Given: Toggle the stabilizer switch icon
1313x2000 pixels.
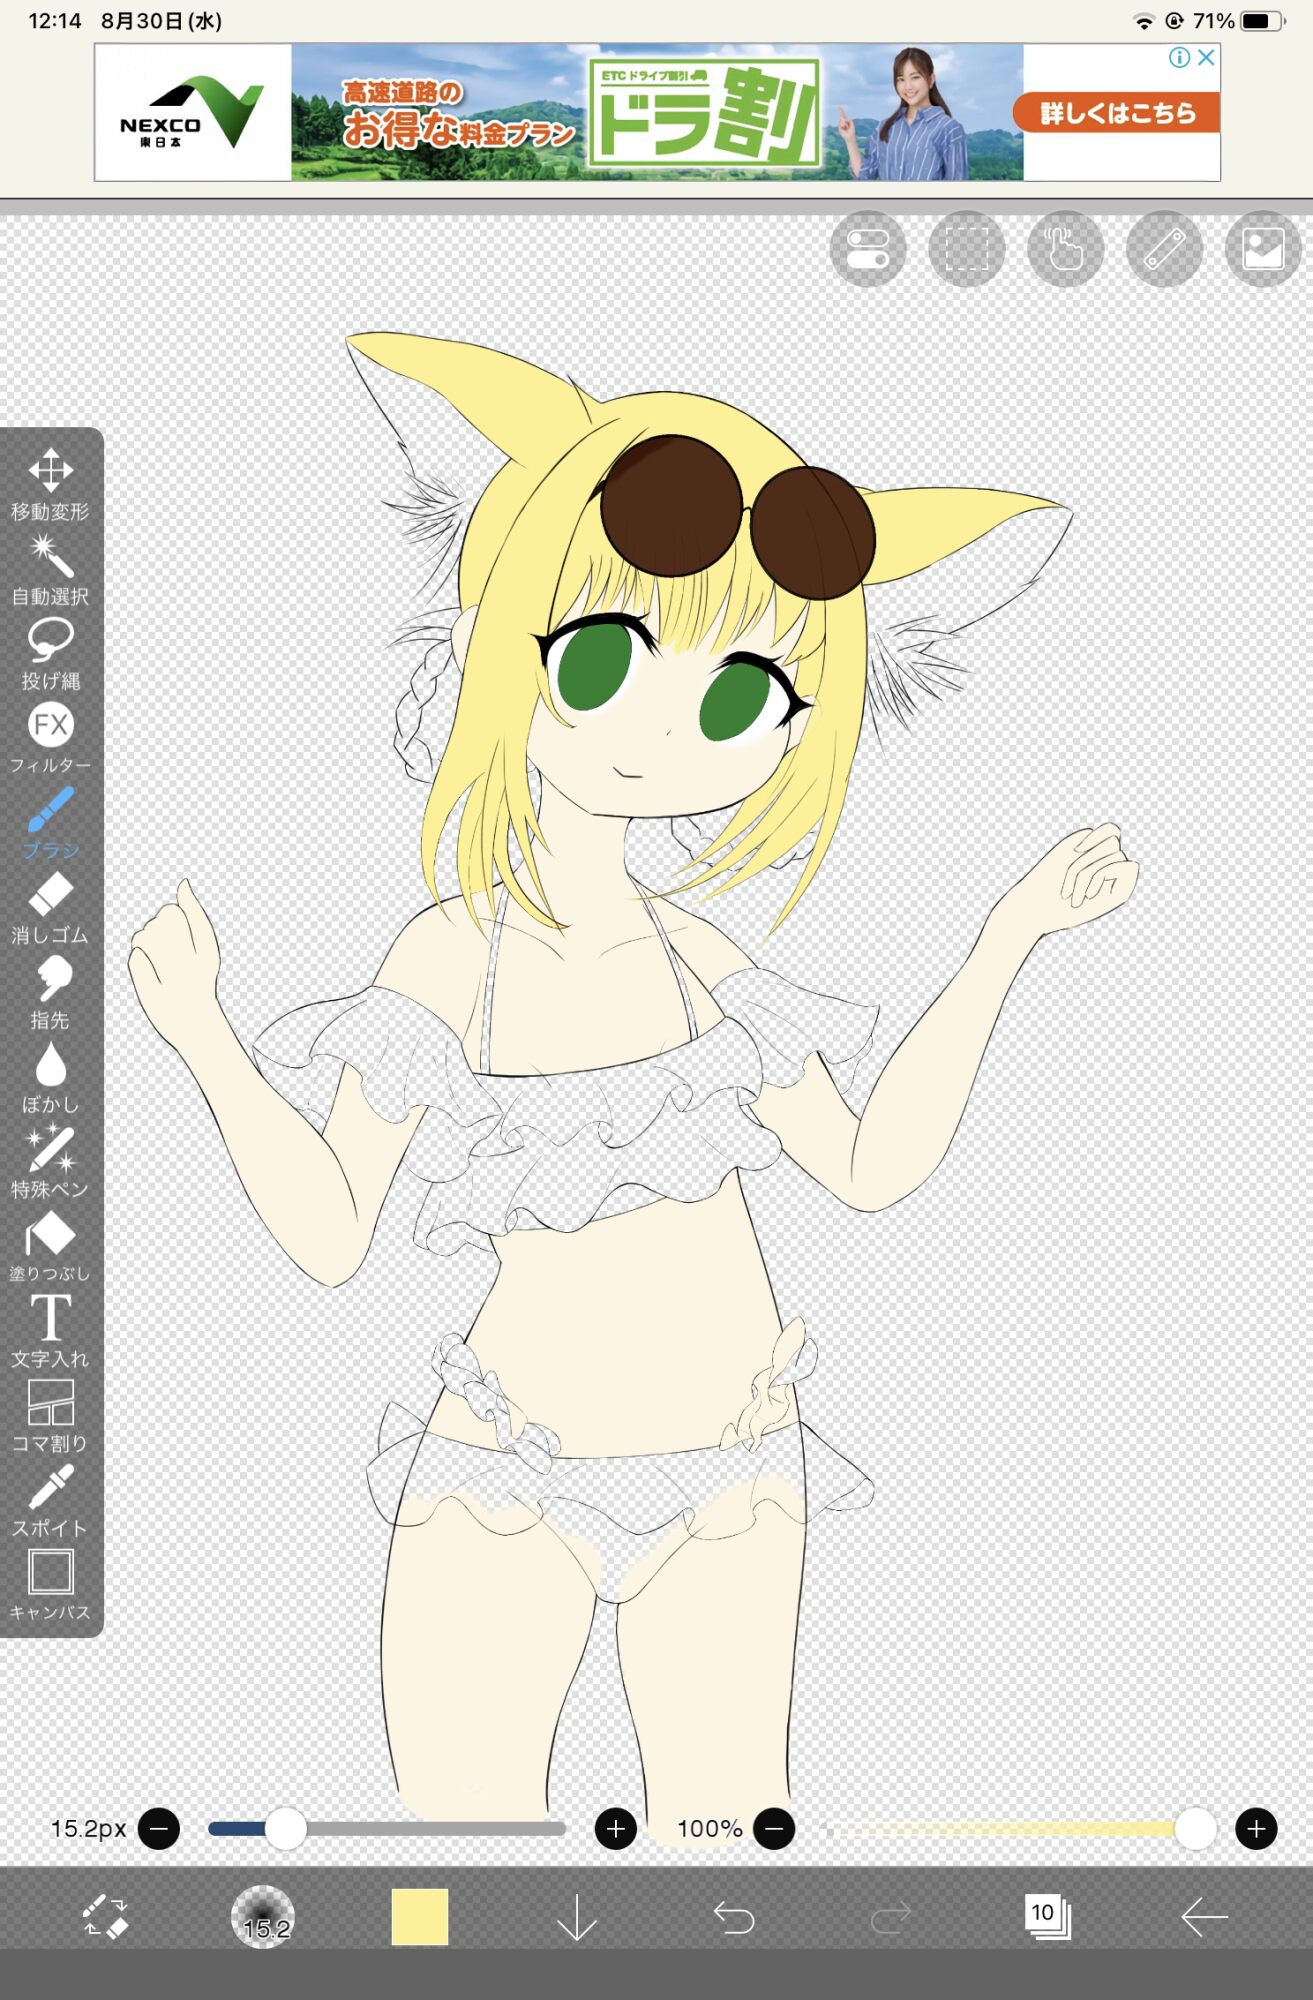Looking at the screenshot, I should [x=868, y=249].
